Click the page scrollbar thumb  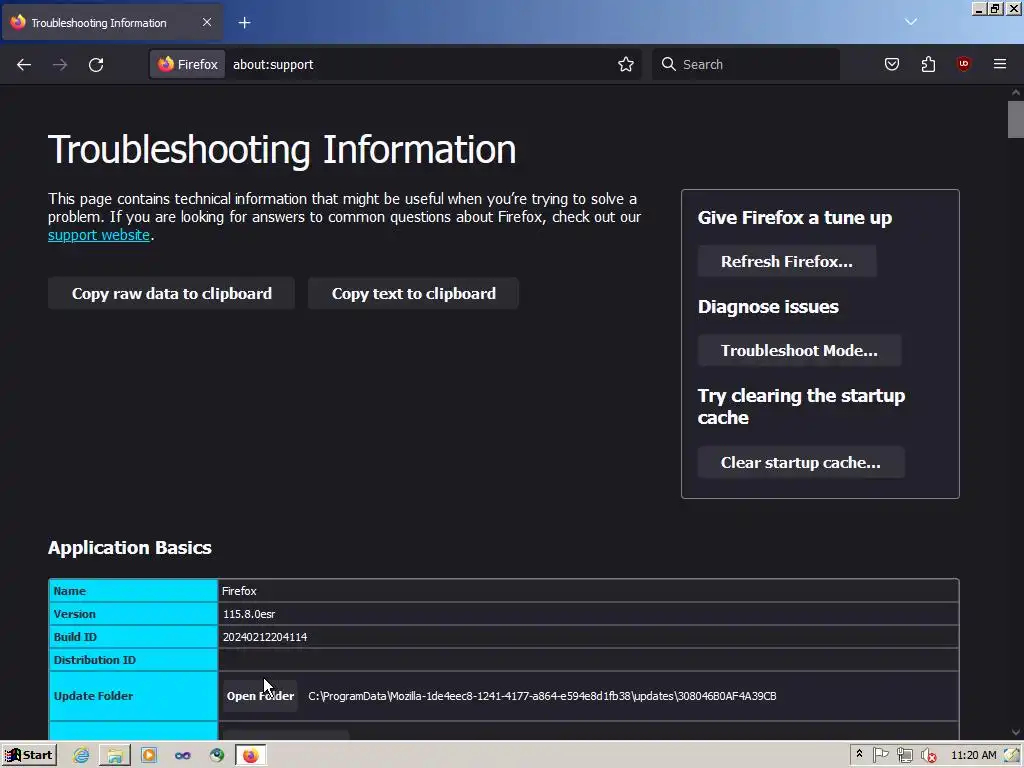pos(1016,120)
